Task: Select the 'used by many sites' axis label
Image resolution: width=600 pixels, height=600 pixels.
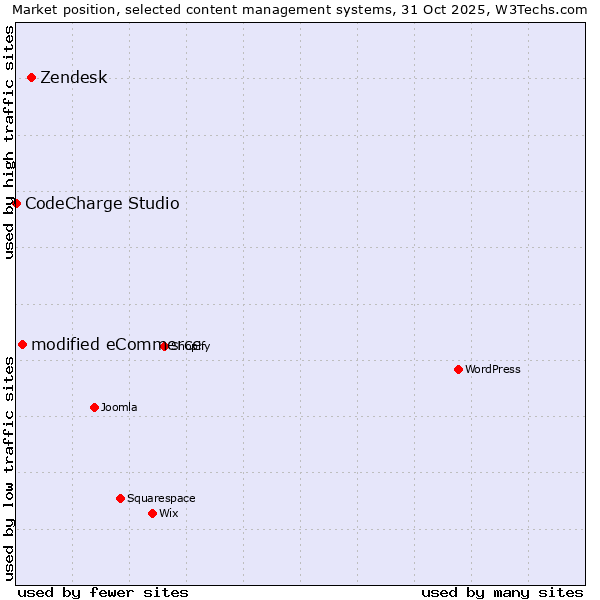Action: (502, 592)
